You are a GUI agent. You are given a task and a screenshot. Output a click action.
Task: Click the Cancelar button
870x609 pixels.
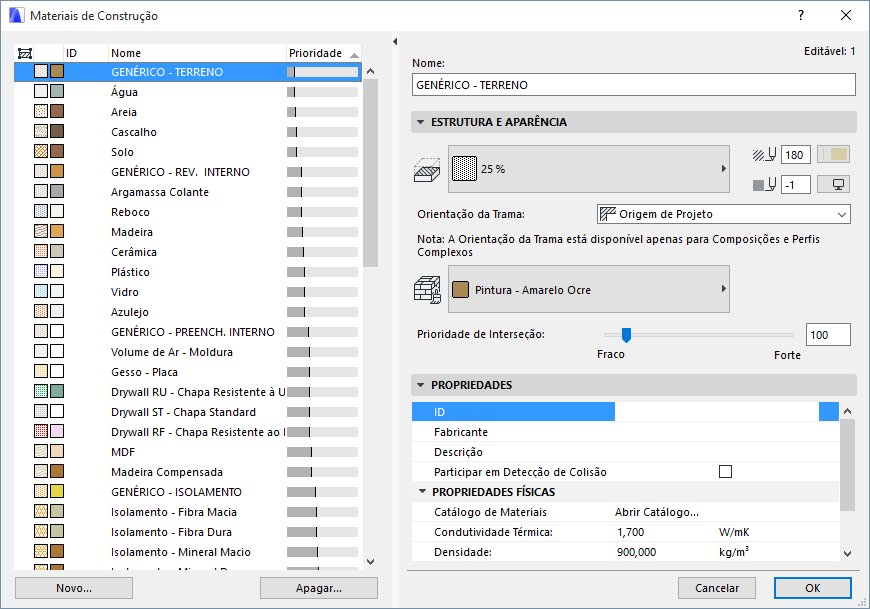tap(717, 588)
